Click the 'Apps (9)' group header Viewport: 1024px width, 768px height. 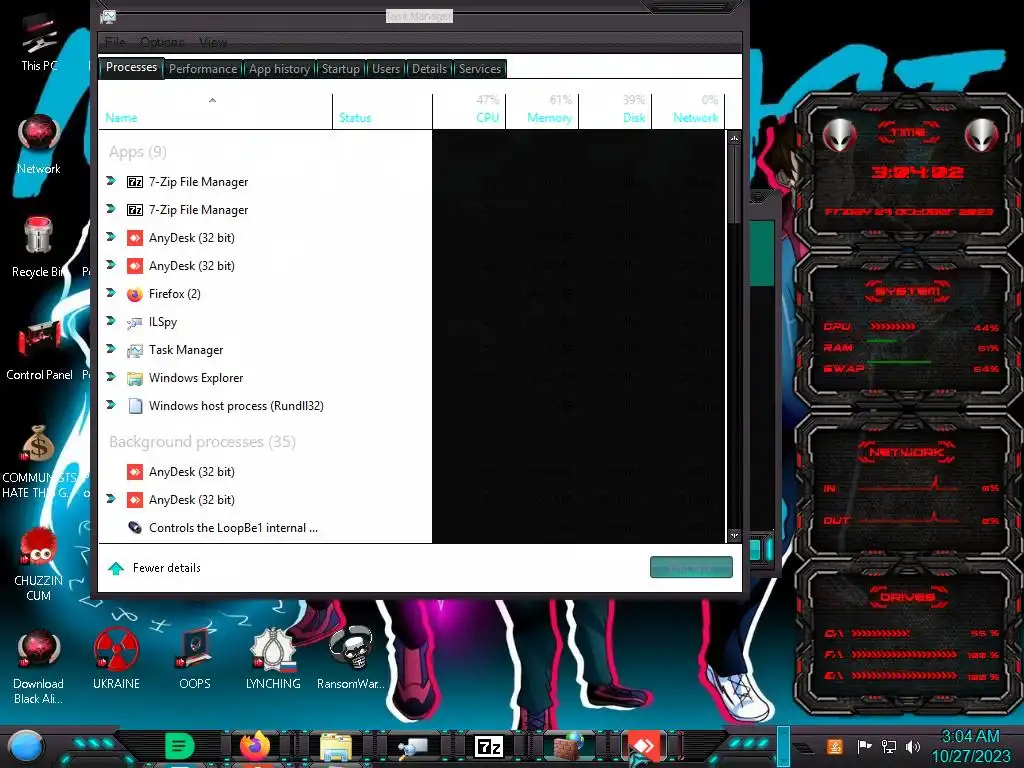coord(138,152)
